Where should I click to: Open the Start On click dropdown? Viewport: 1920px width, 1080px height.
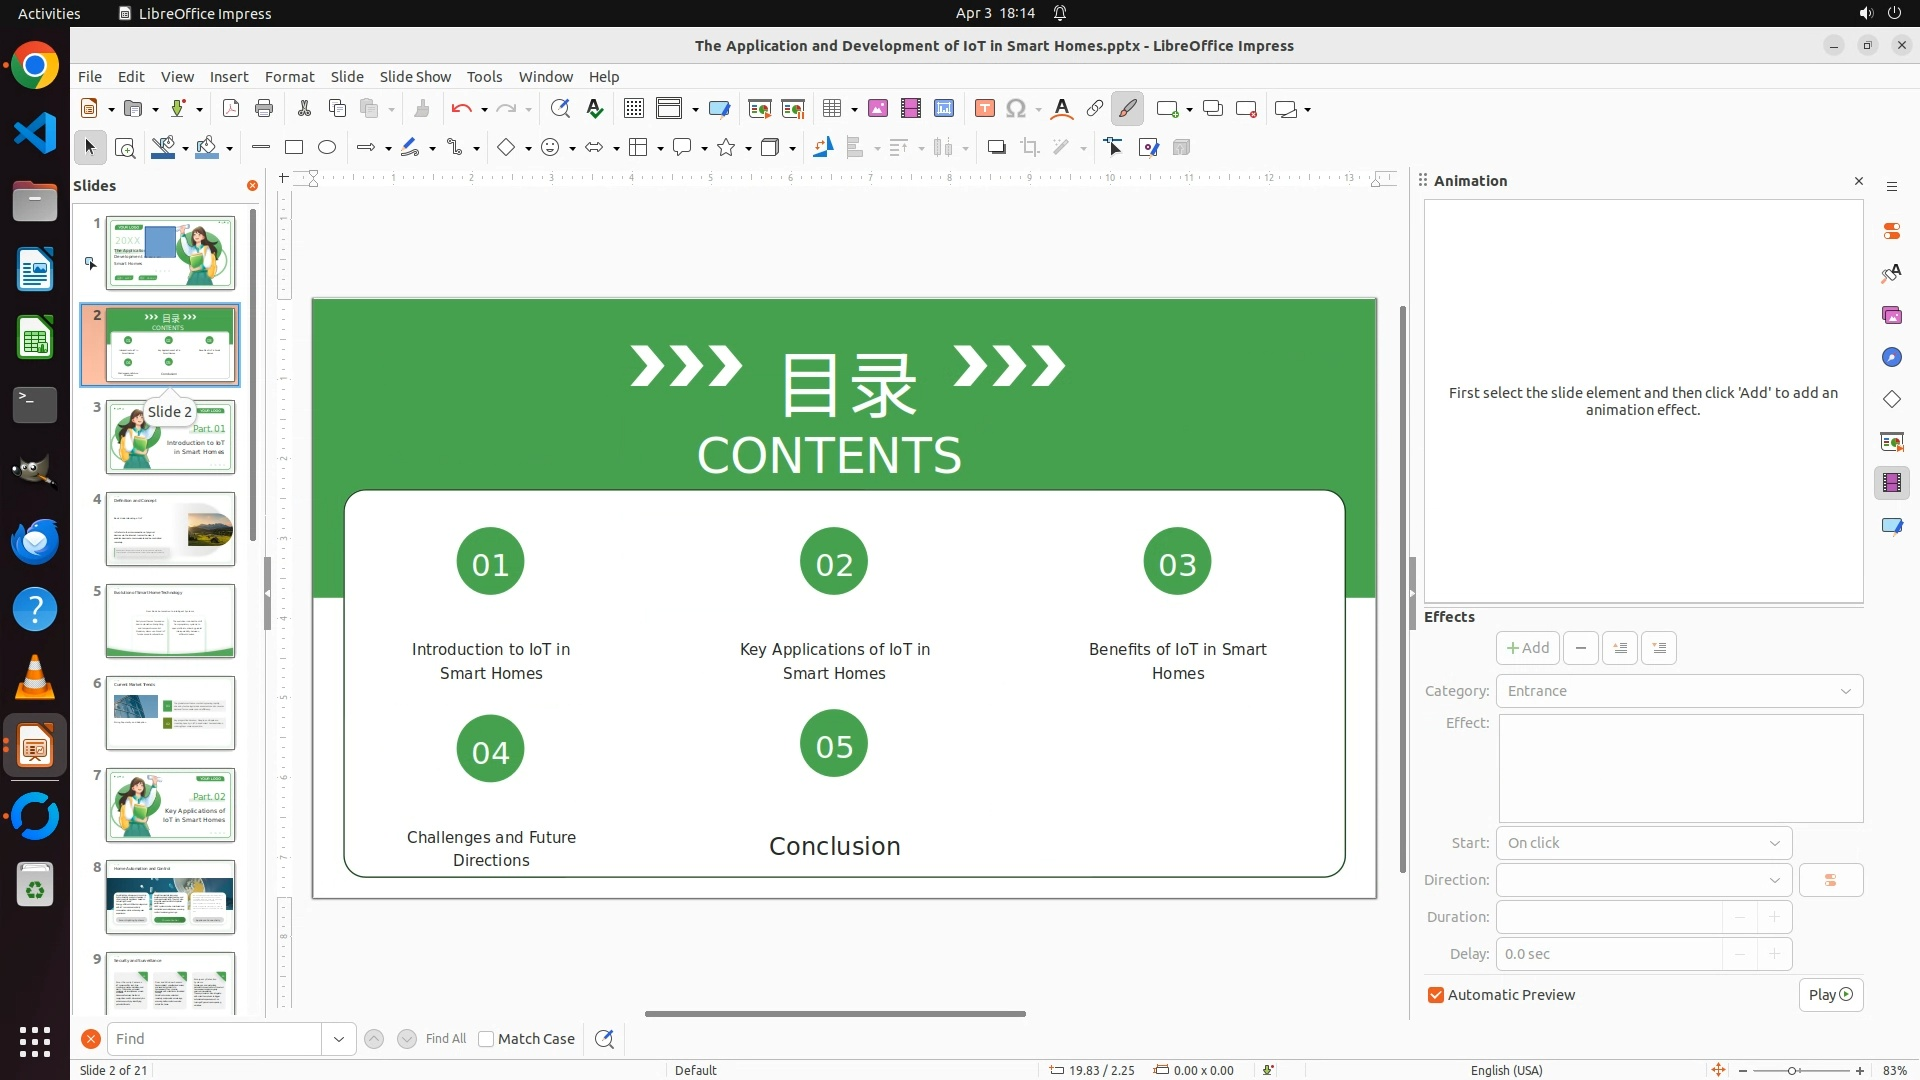coord(1643,843)
